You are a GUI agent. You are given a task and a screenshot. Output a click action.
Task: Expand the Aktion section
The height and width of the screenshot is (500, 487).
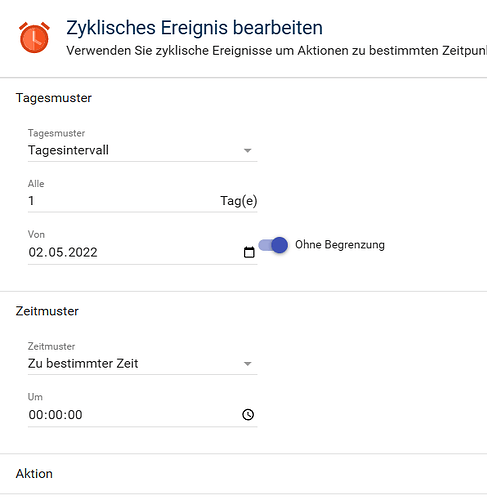coord(243,474)
